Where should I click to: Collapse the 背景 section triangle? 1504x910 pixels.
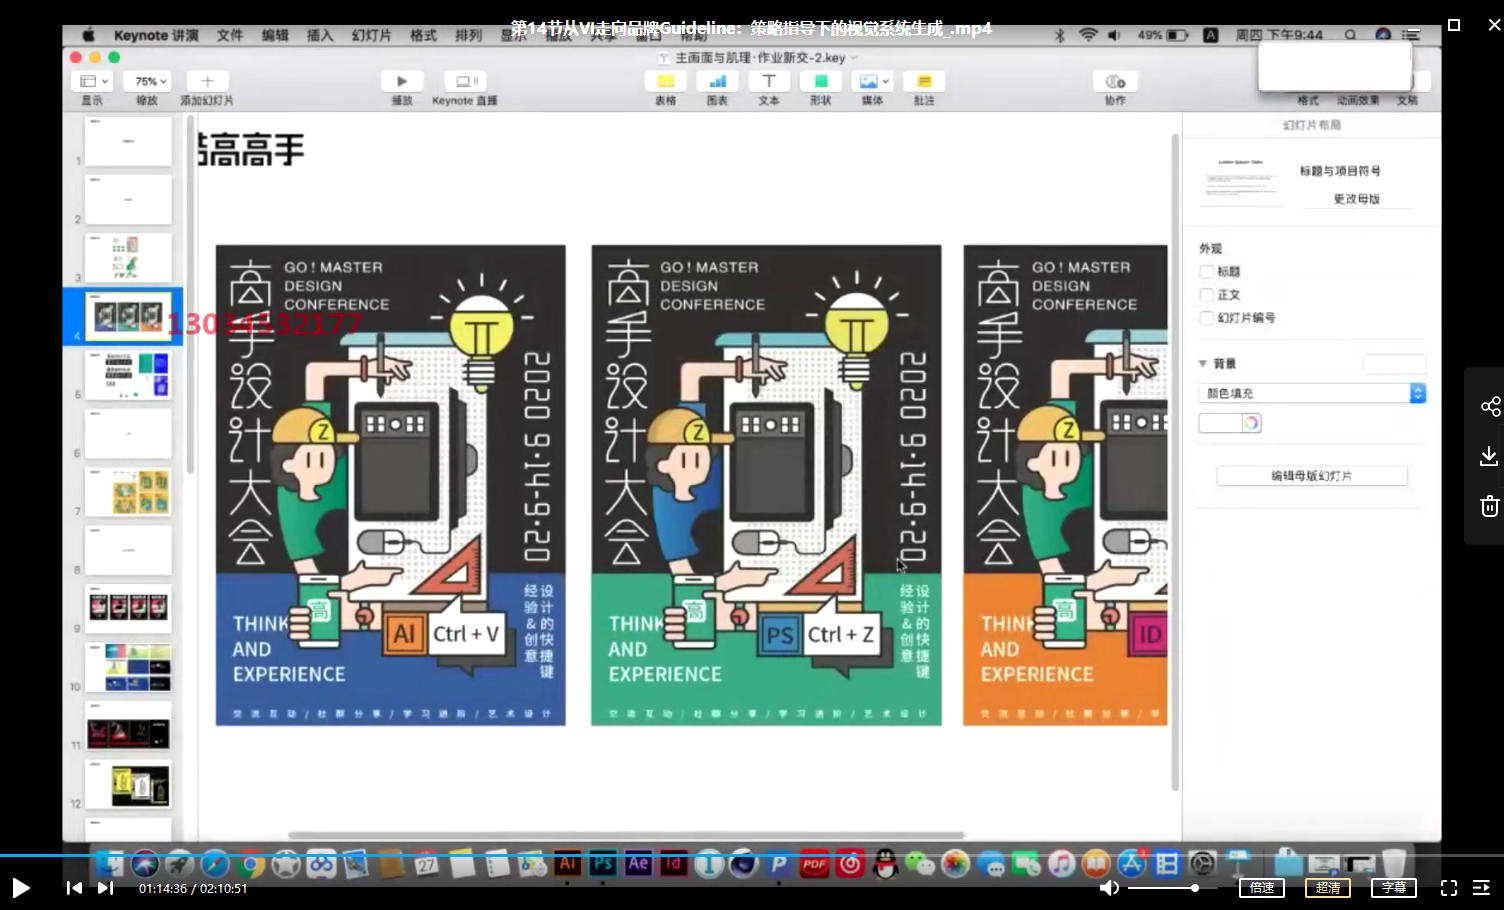(x=1203, y=364)
